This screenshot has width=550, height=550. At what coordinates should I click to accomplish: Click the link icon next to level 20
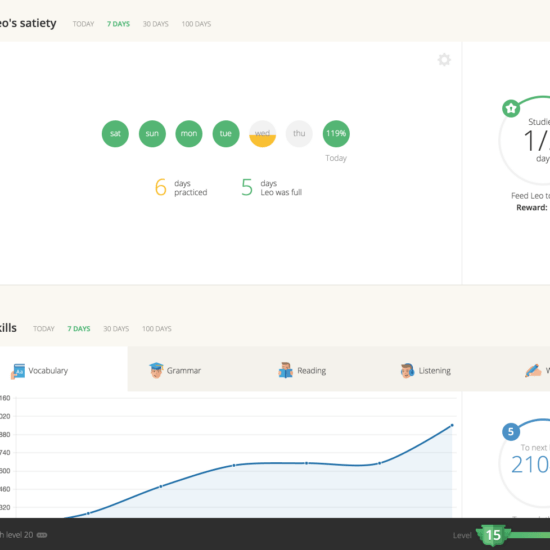(x=42, y=535)
